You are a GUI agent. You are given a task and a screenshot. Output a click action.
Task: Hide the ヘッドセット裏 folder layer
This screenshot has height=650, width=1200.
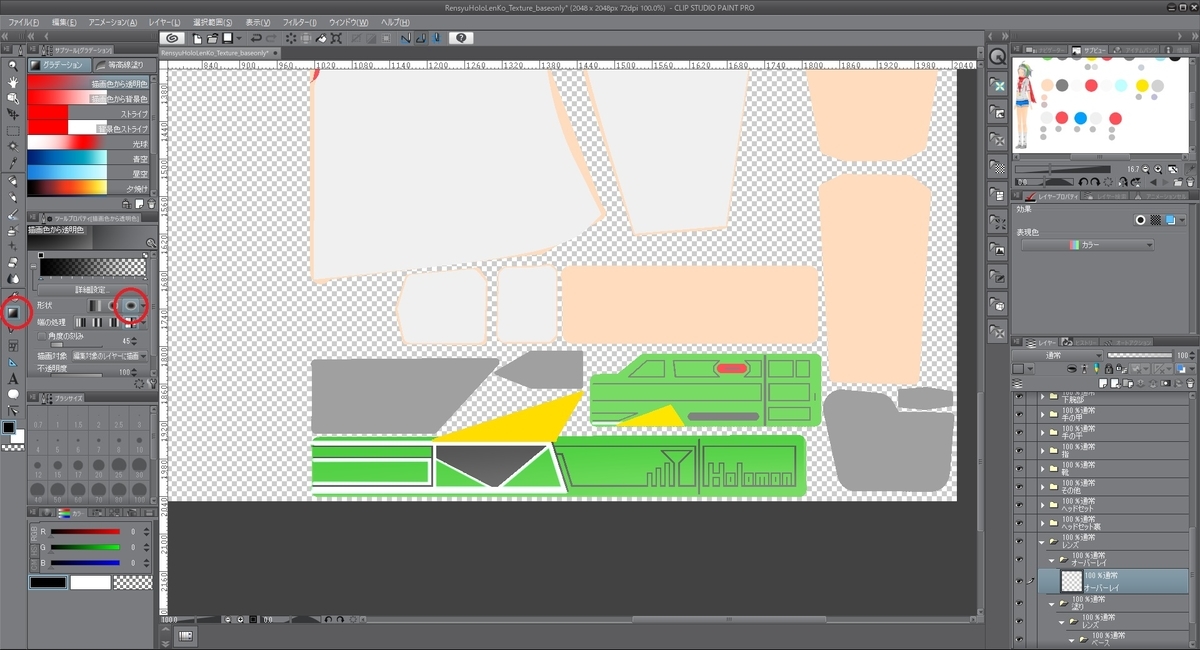(x=1019, y=523)
